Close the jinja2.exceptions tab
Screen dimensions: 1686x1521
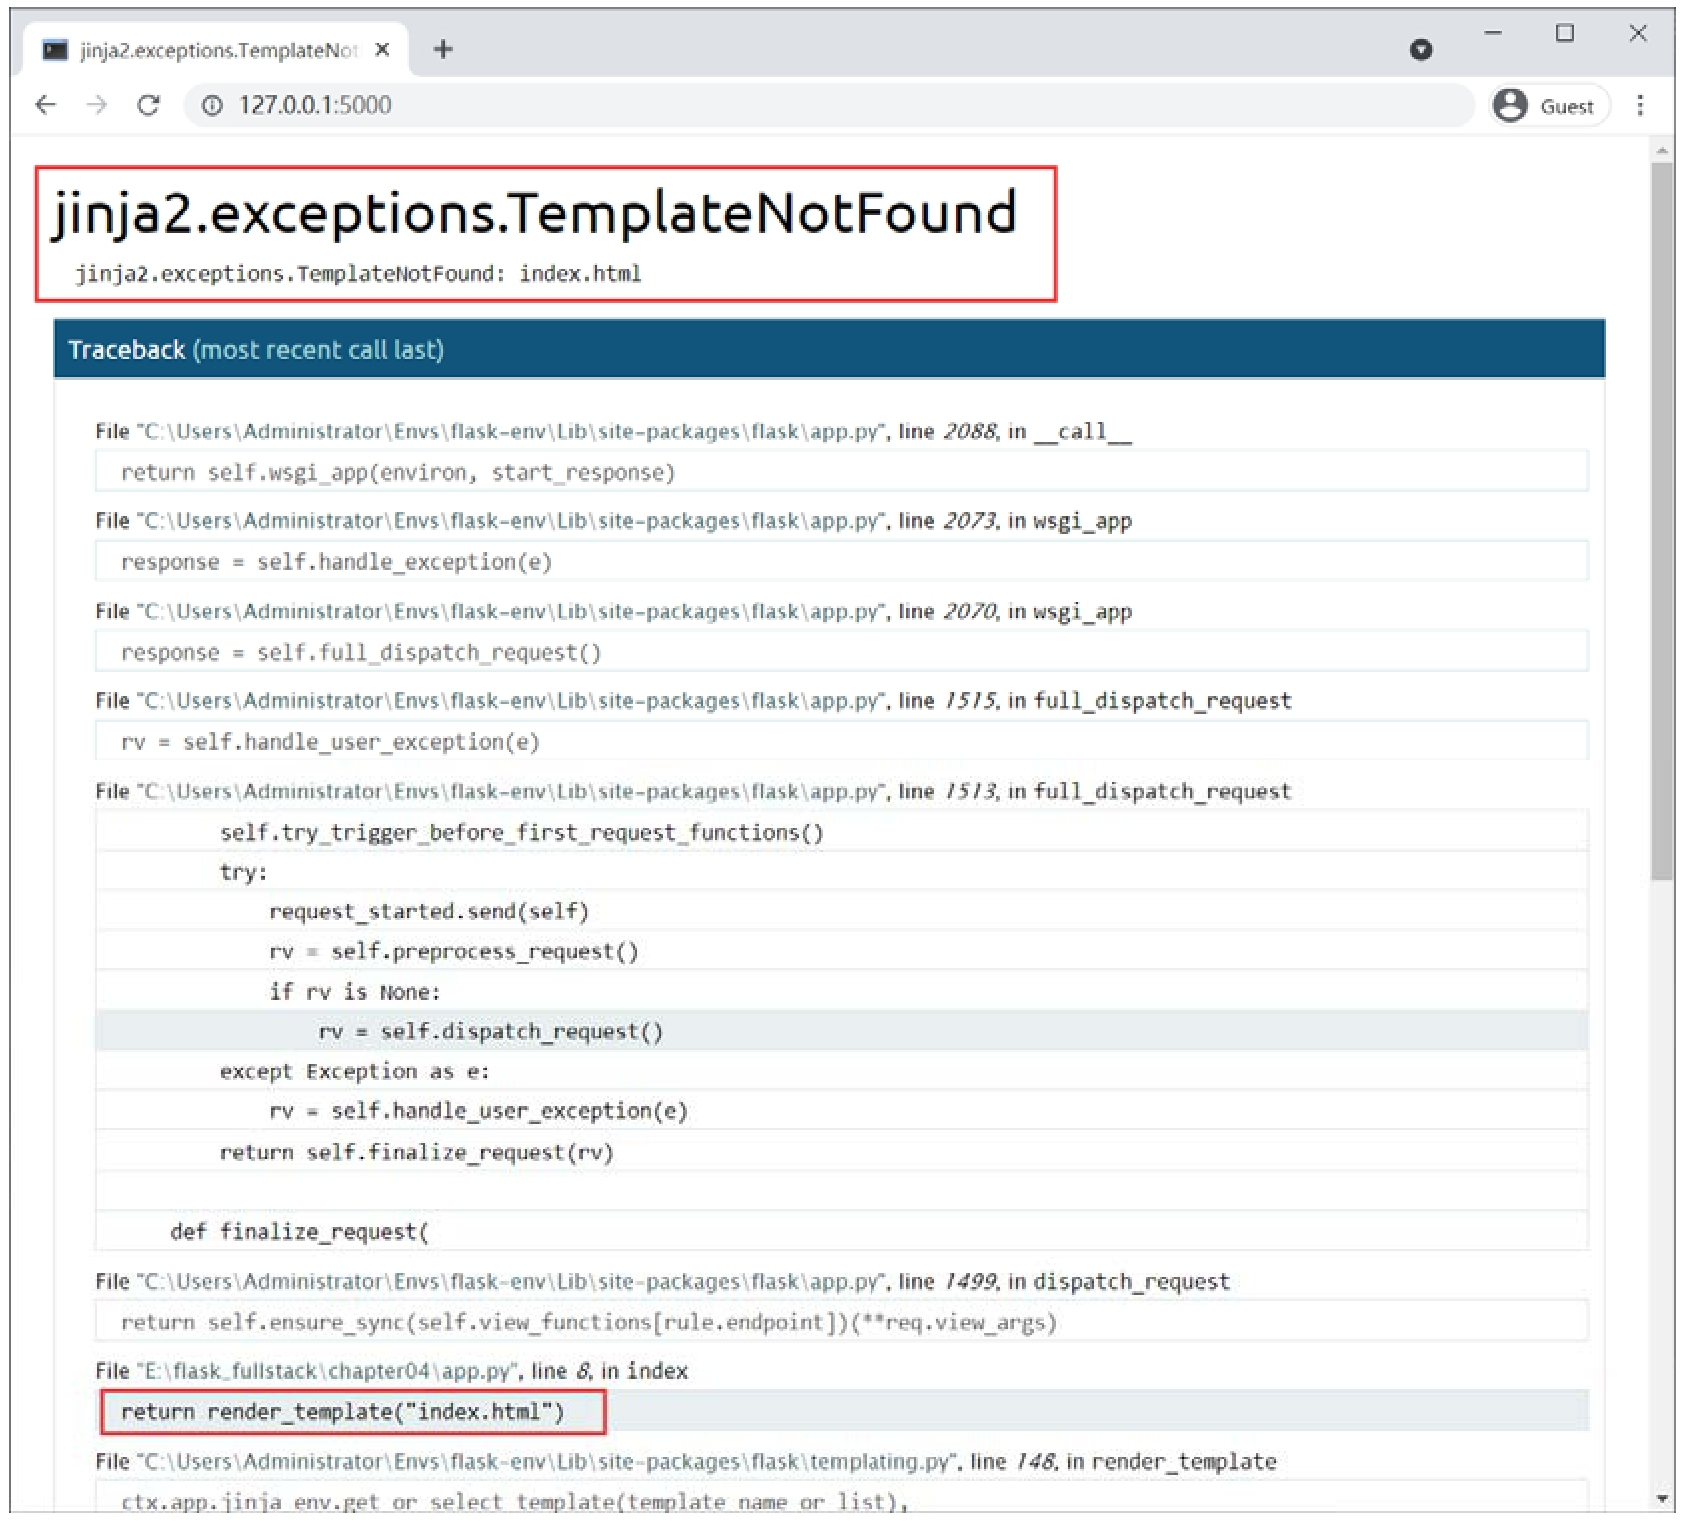[x=382, y=49]
